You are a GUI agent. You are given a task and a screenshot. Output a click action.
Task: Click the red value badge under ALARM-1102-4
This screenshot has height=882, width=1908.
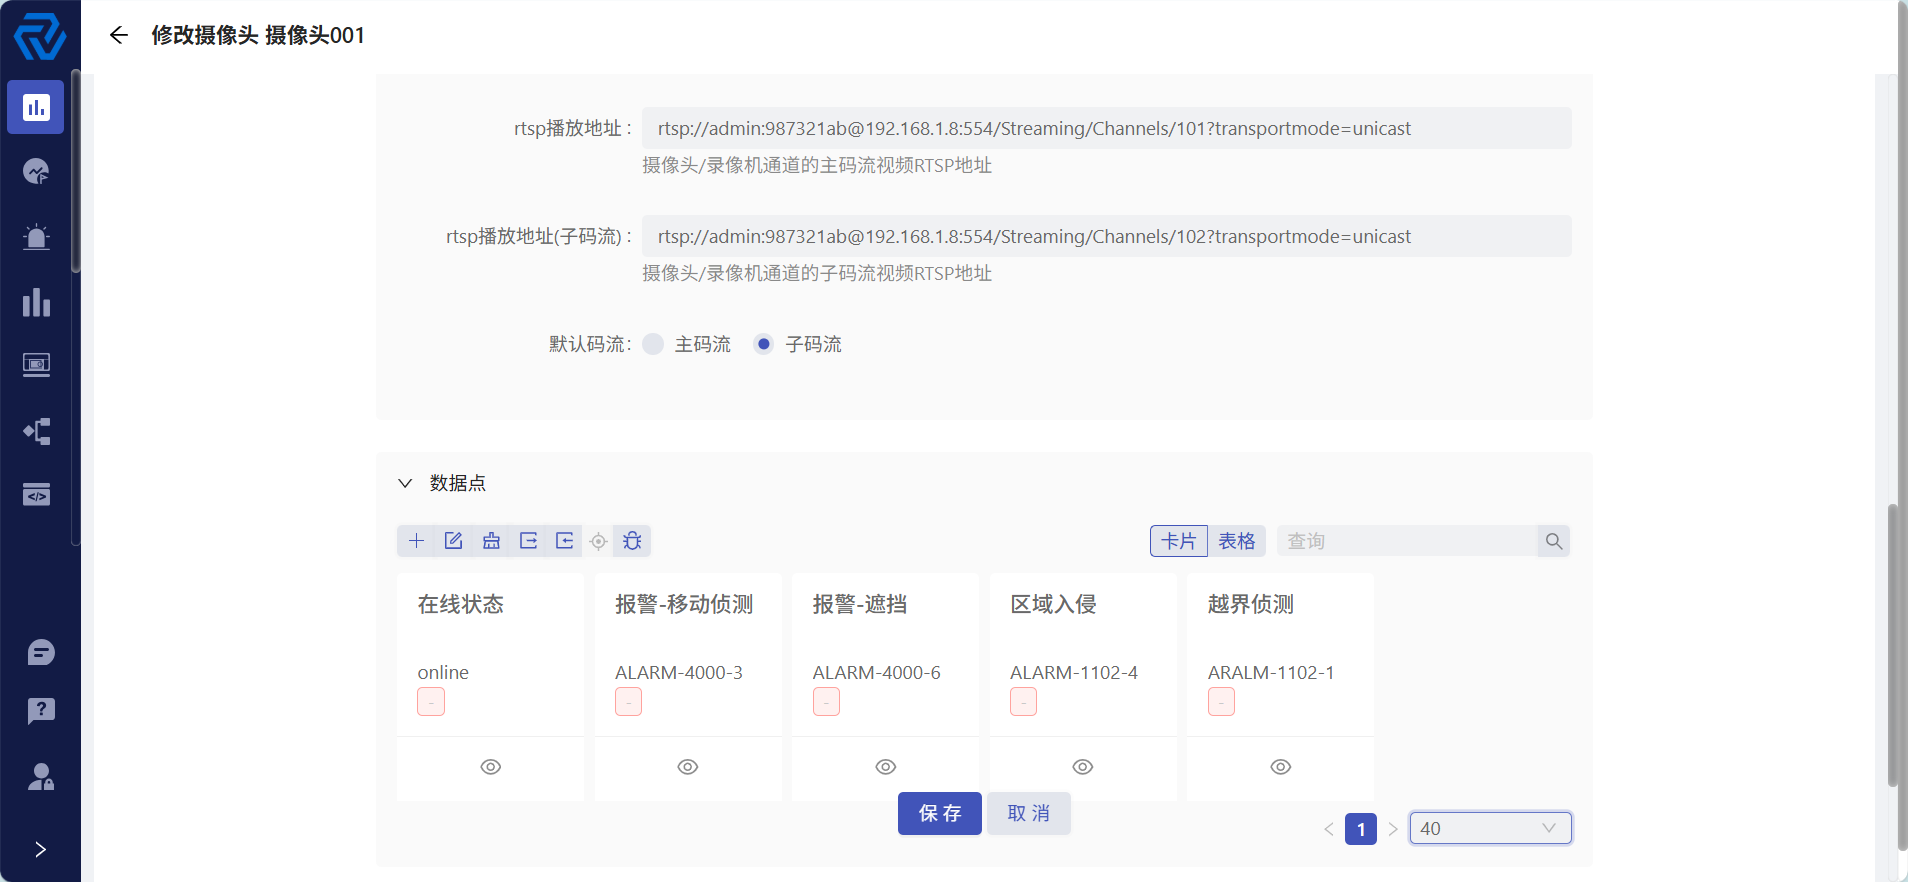pos(1023,702)
